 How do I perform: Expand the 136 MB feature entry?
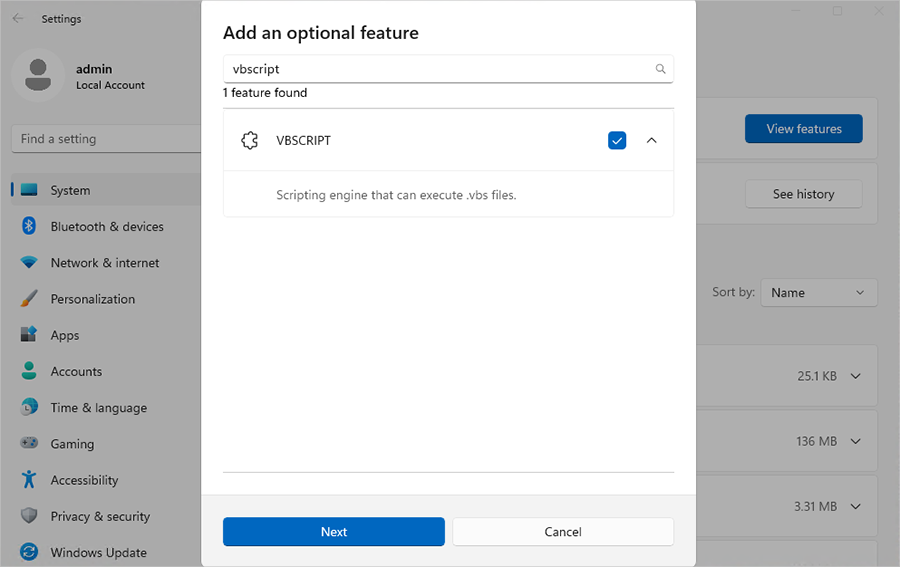(855, 441)
